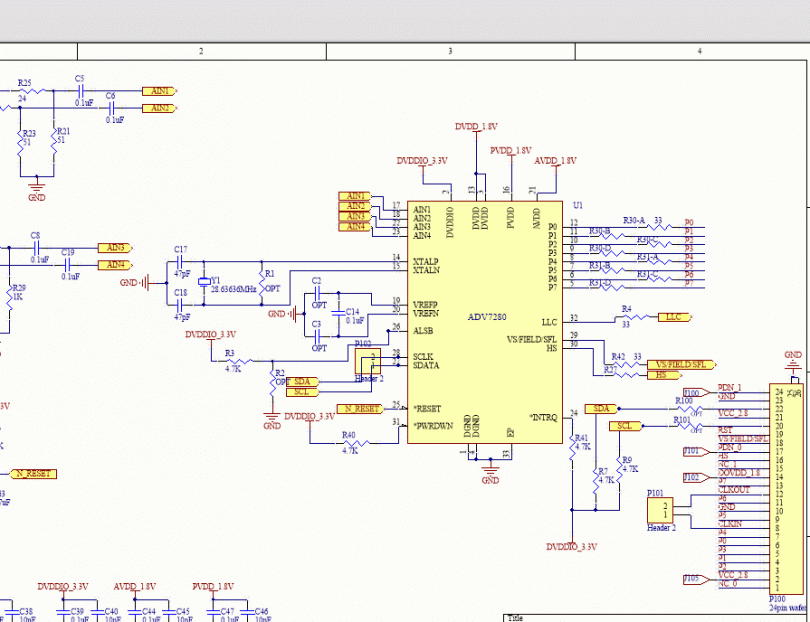Image resolution: width=810 pixels, height=622 pixels.
Task: Click resistor R101 designator
Action: point(682,419)
